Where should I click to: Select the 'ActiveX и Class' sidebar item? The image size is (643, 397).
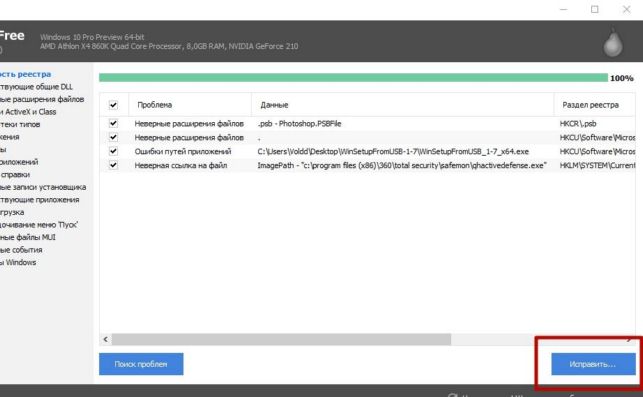coord(28,112)
